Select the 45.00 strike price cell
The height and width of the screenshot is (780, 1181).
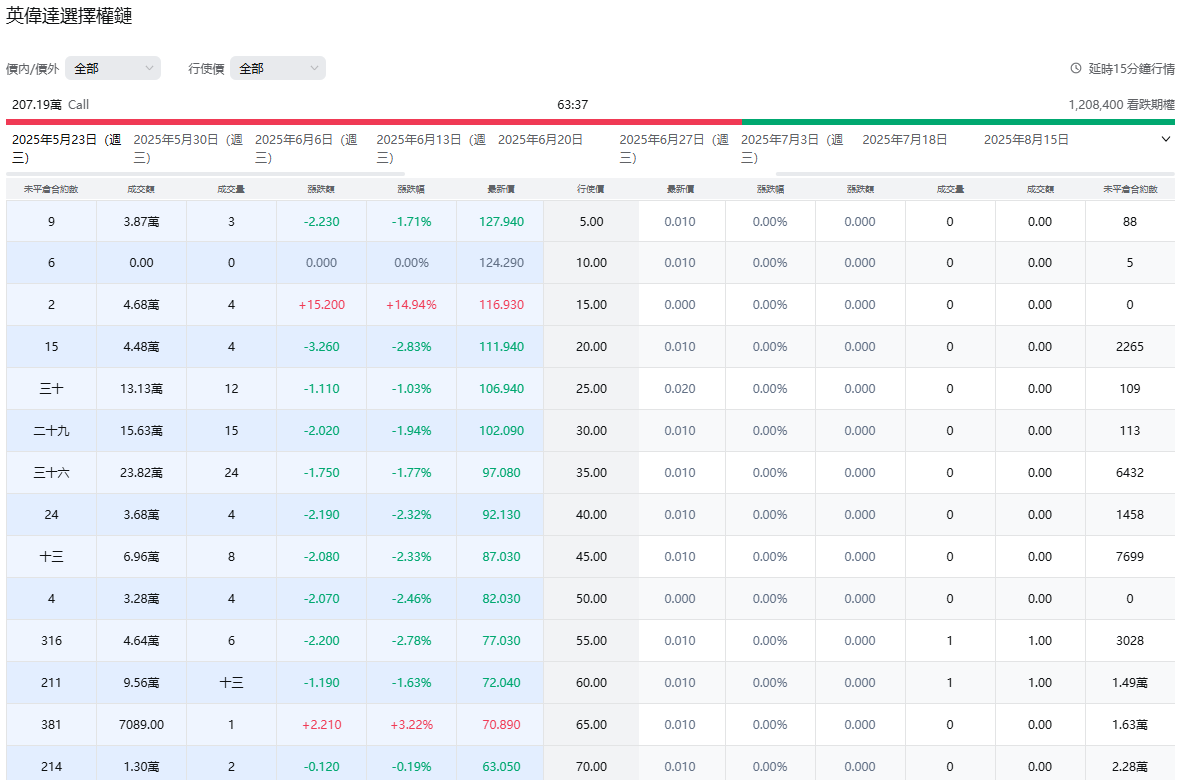pyautogui.click(x=591, y=557)
